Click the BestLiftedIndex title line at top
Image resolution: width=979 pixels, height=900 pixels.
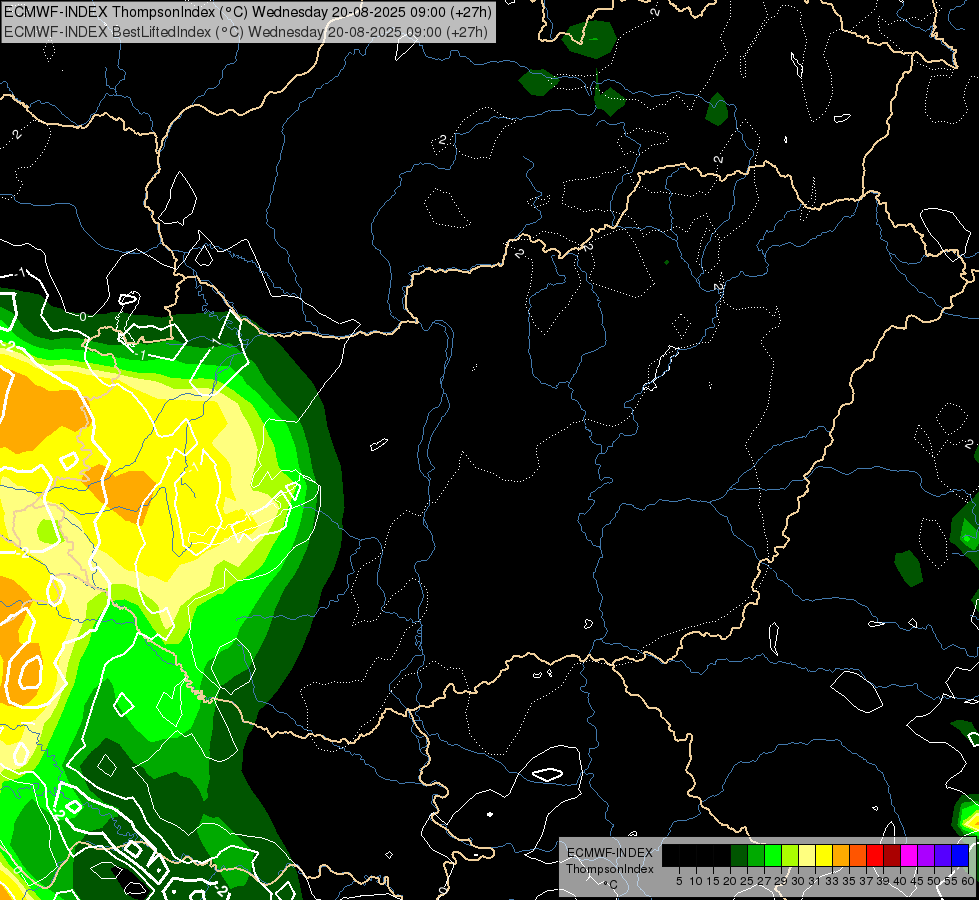(x=245, y=31)
